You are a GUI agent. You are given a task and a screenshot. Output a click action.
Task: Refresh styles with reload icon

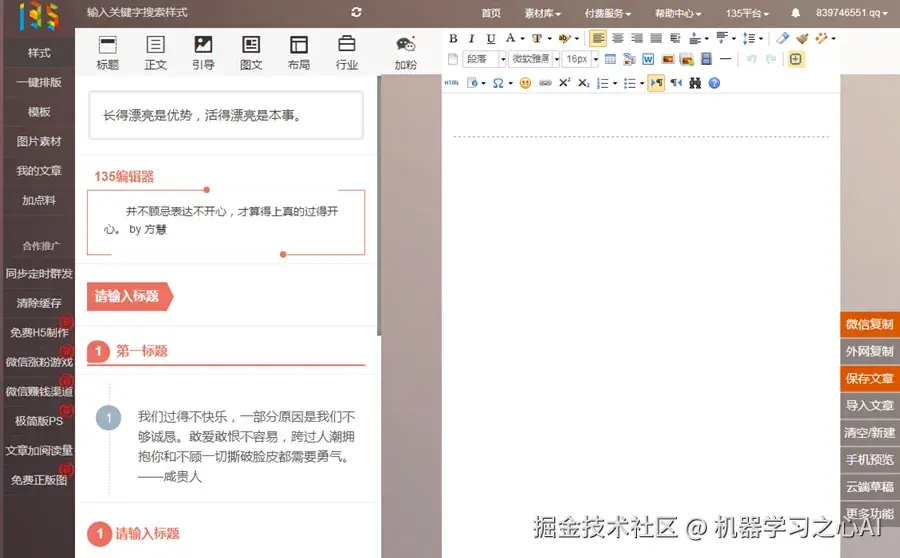(356, 12)
